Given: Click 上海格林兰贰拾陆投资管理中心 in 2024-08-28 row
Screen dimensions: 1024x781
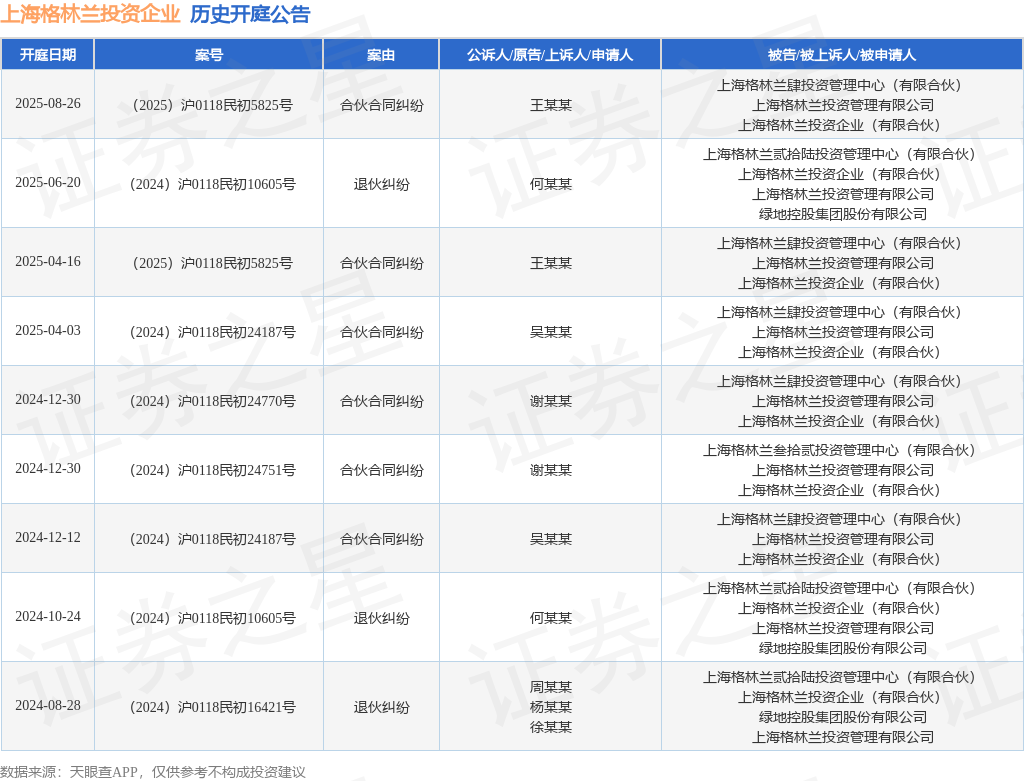Looking at the screenshot, I should [839, 677].
